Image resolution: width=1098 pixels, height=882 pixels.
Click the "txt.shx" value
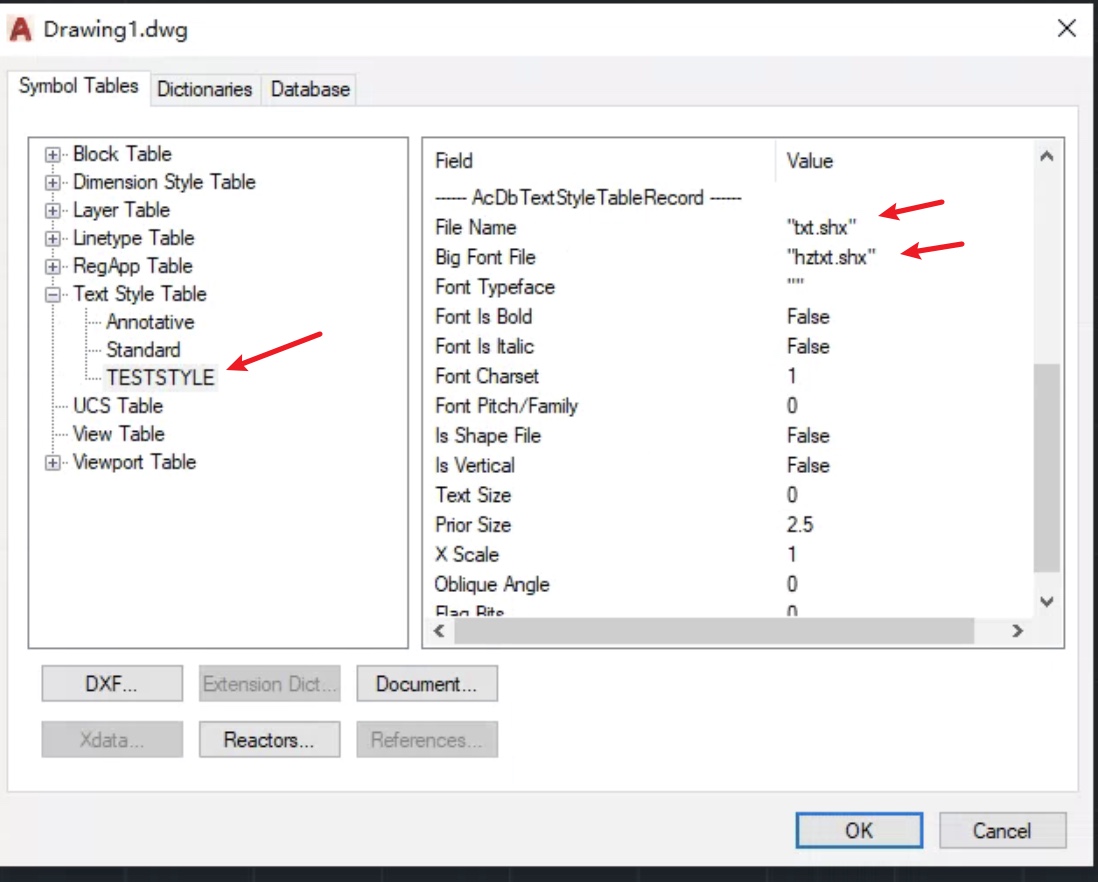(821, 228)
